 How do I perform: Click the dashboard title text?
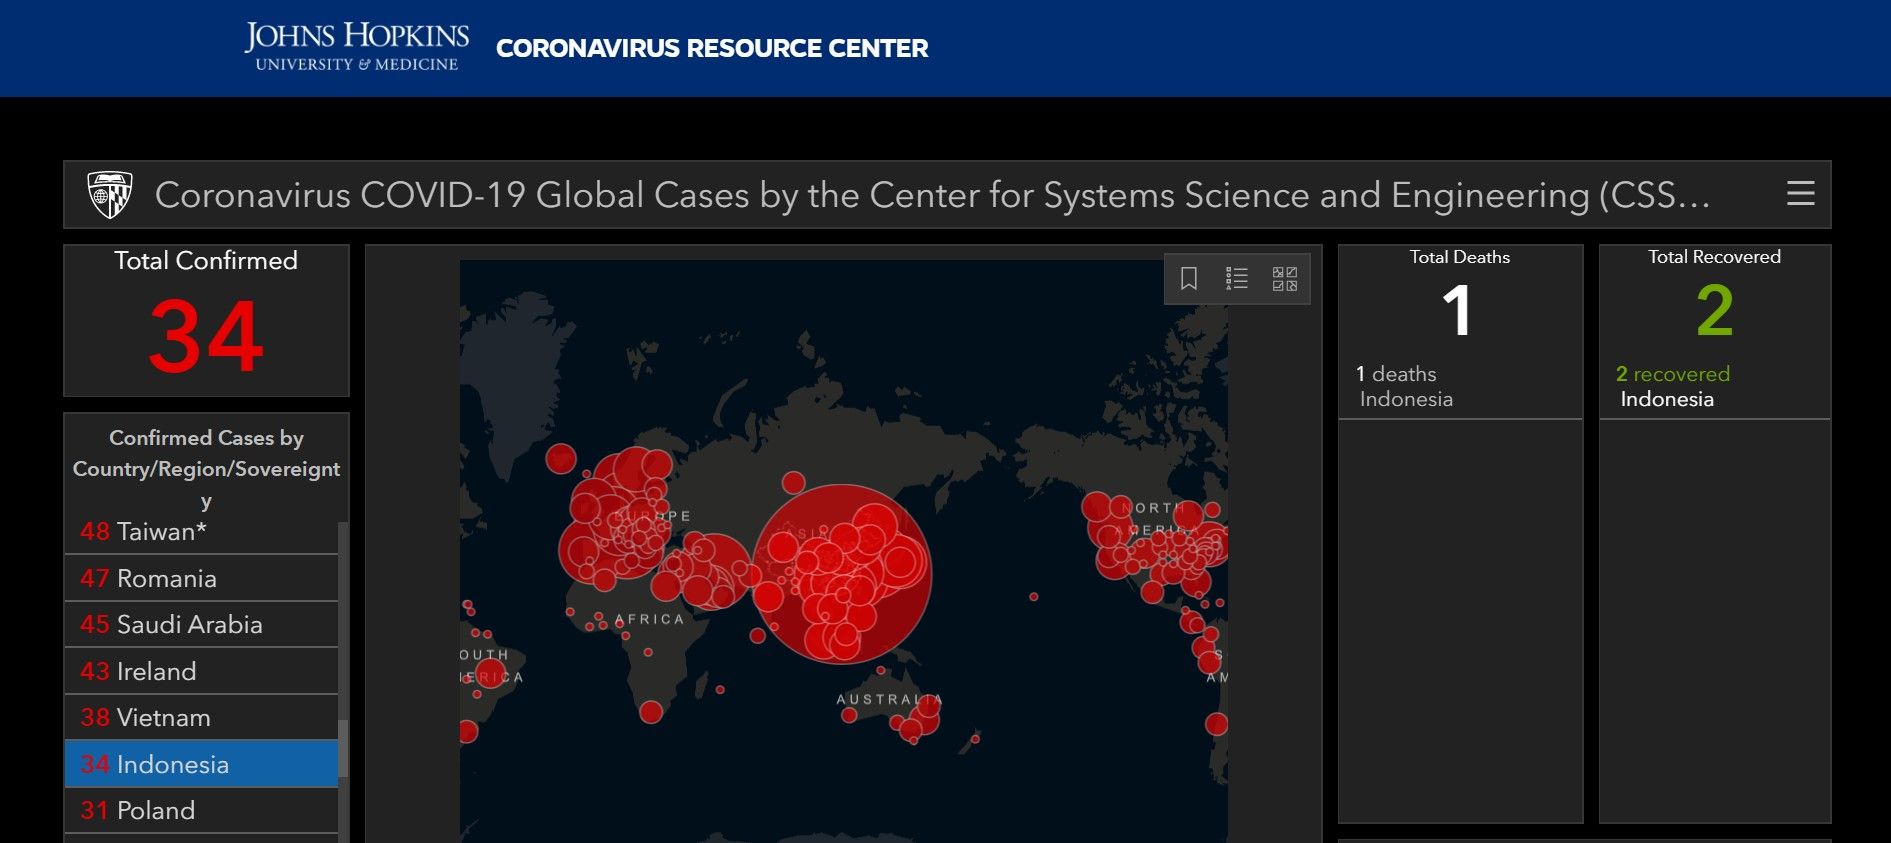(x=932, y=195)
